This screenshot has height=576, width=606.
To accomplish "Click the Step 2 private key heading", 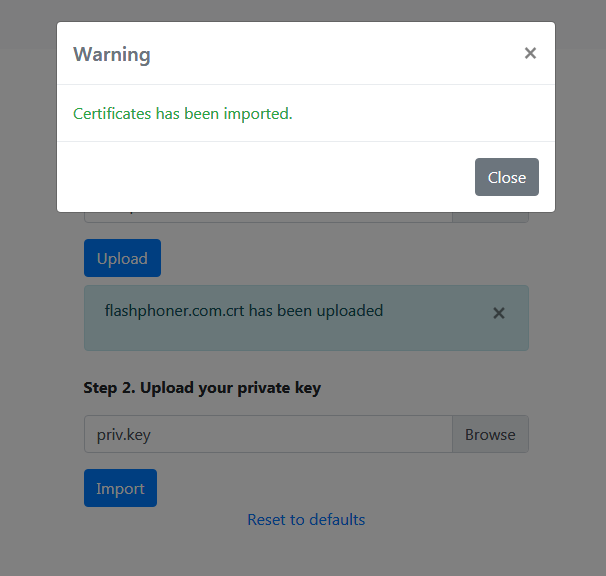I will 202,388.
